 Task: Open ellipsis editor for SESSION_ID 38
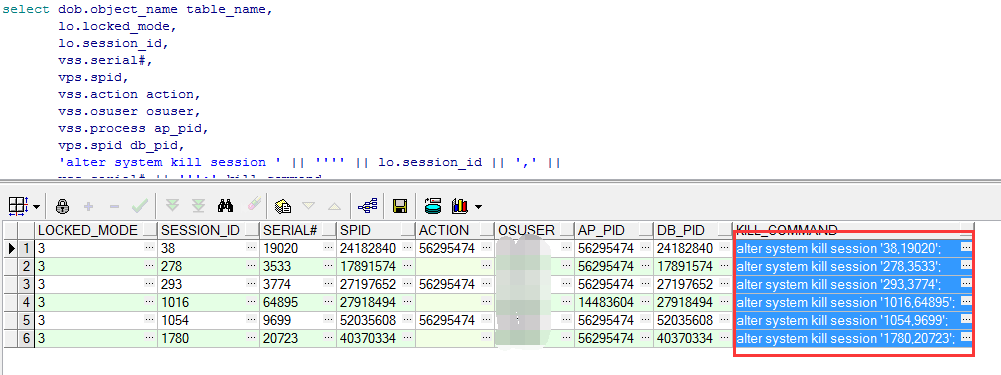point(253,247)
